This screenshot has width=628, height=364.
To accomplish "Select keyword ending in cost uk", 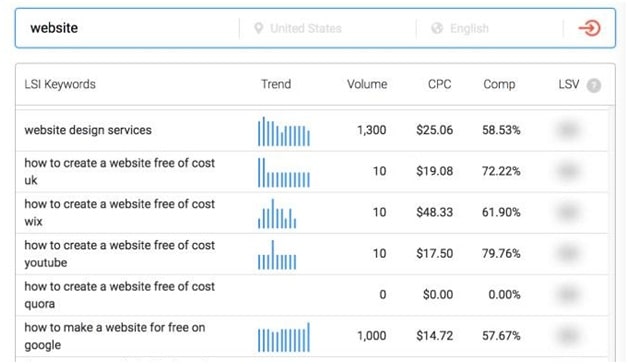I will click(x=120, y=171).
